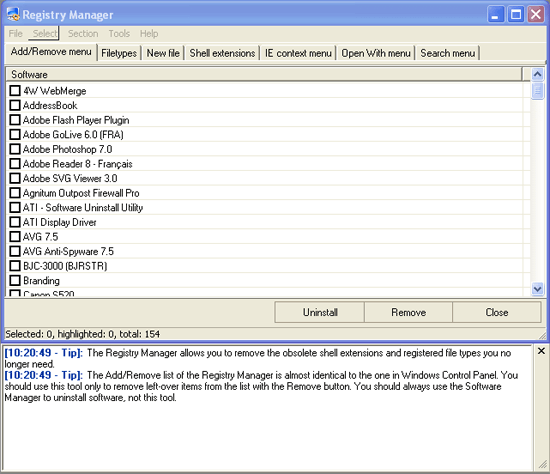Select Agnitum Outpost Firewall Pro checkbox
This screenshot has height=474, width=550.
[15, 193]
